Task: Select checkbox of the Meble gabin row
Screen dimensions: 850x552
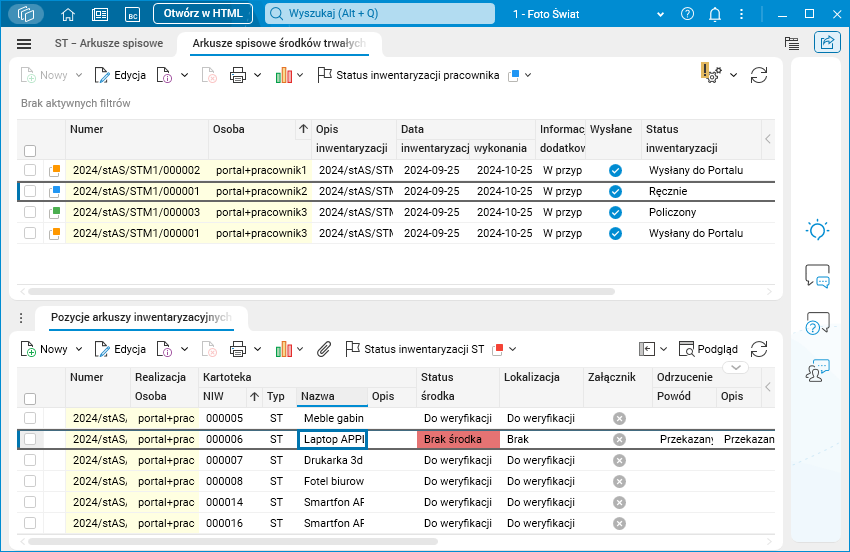Action: 30,418
